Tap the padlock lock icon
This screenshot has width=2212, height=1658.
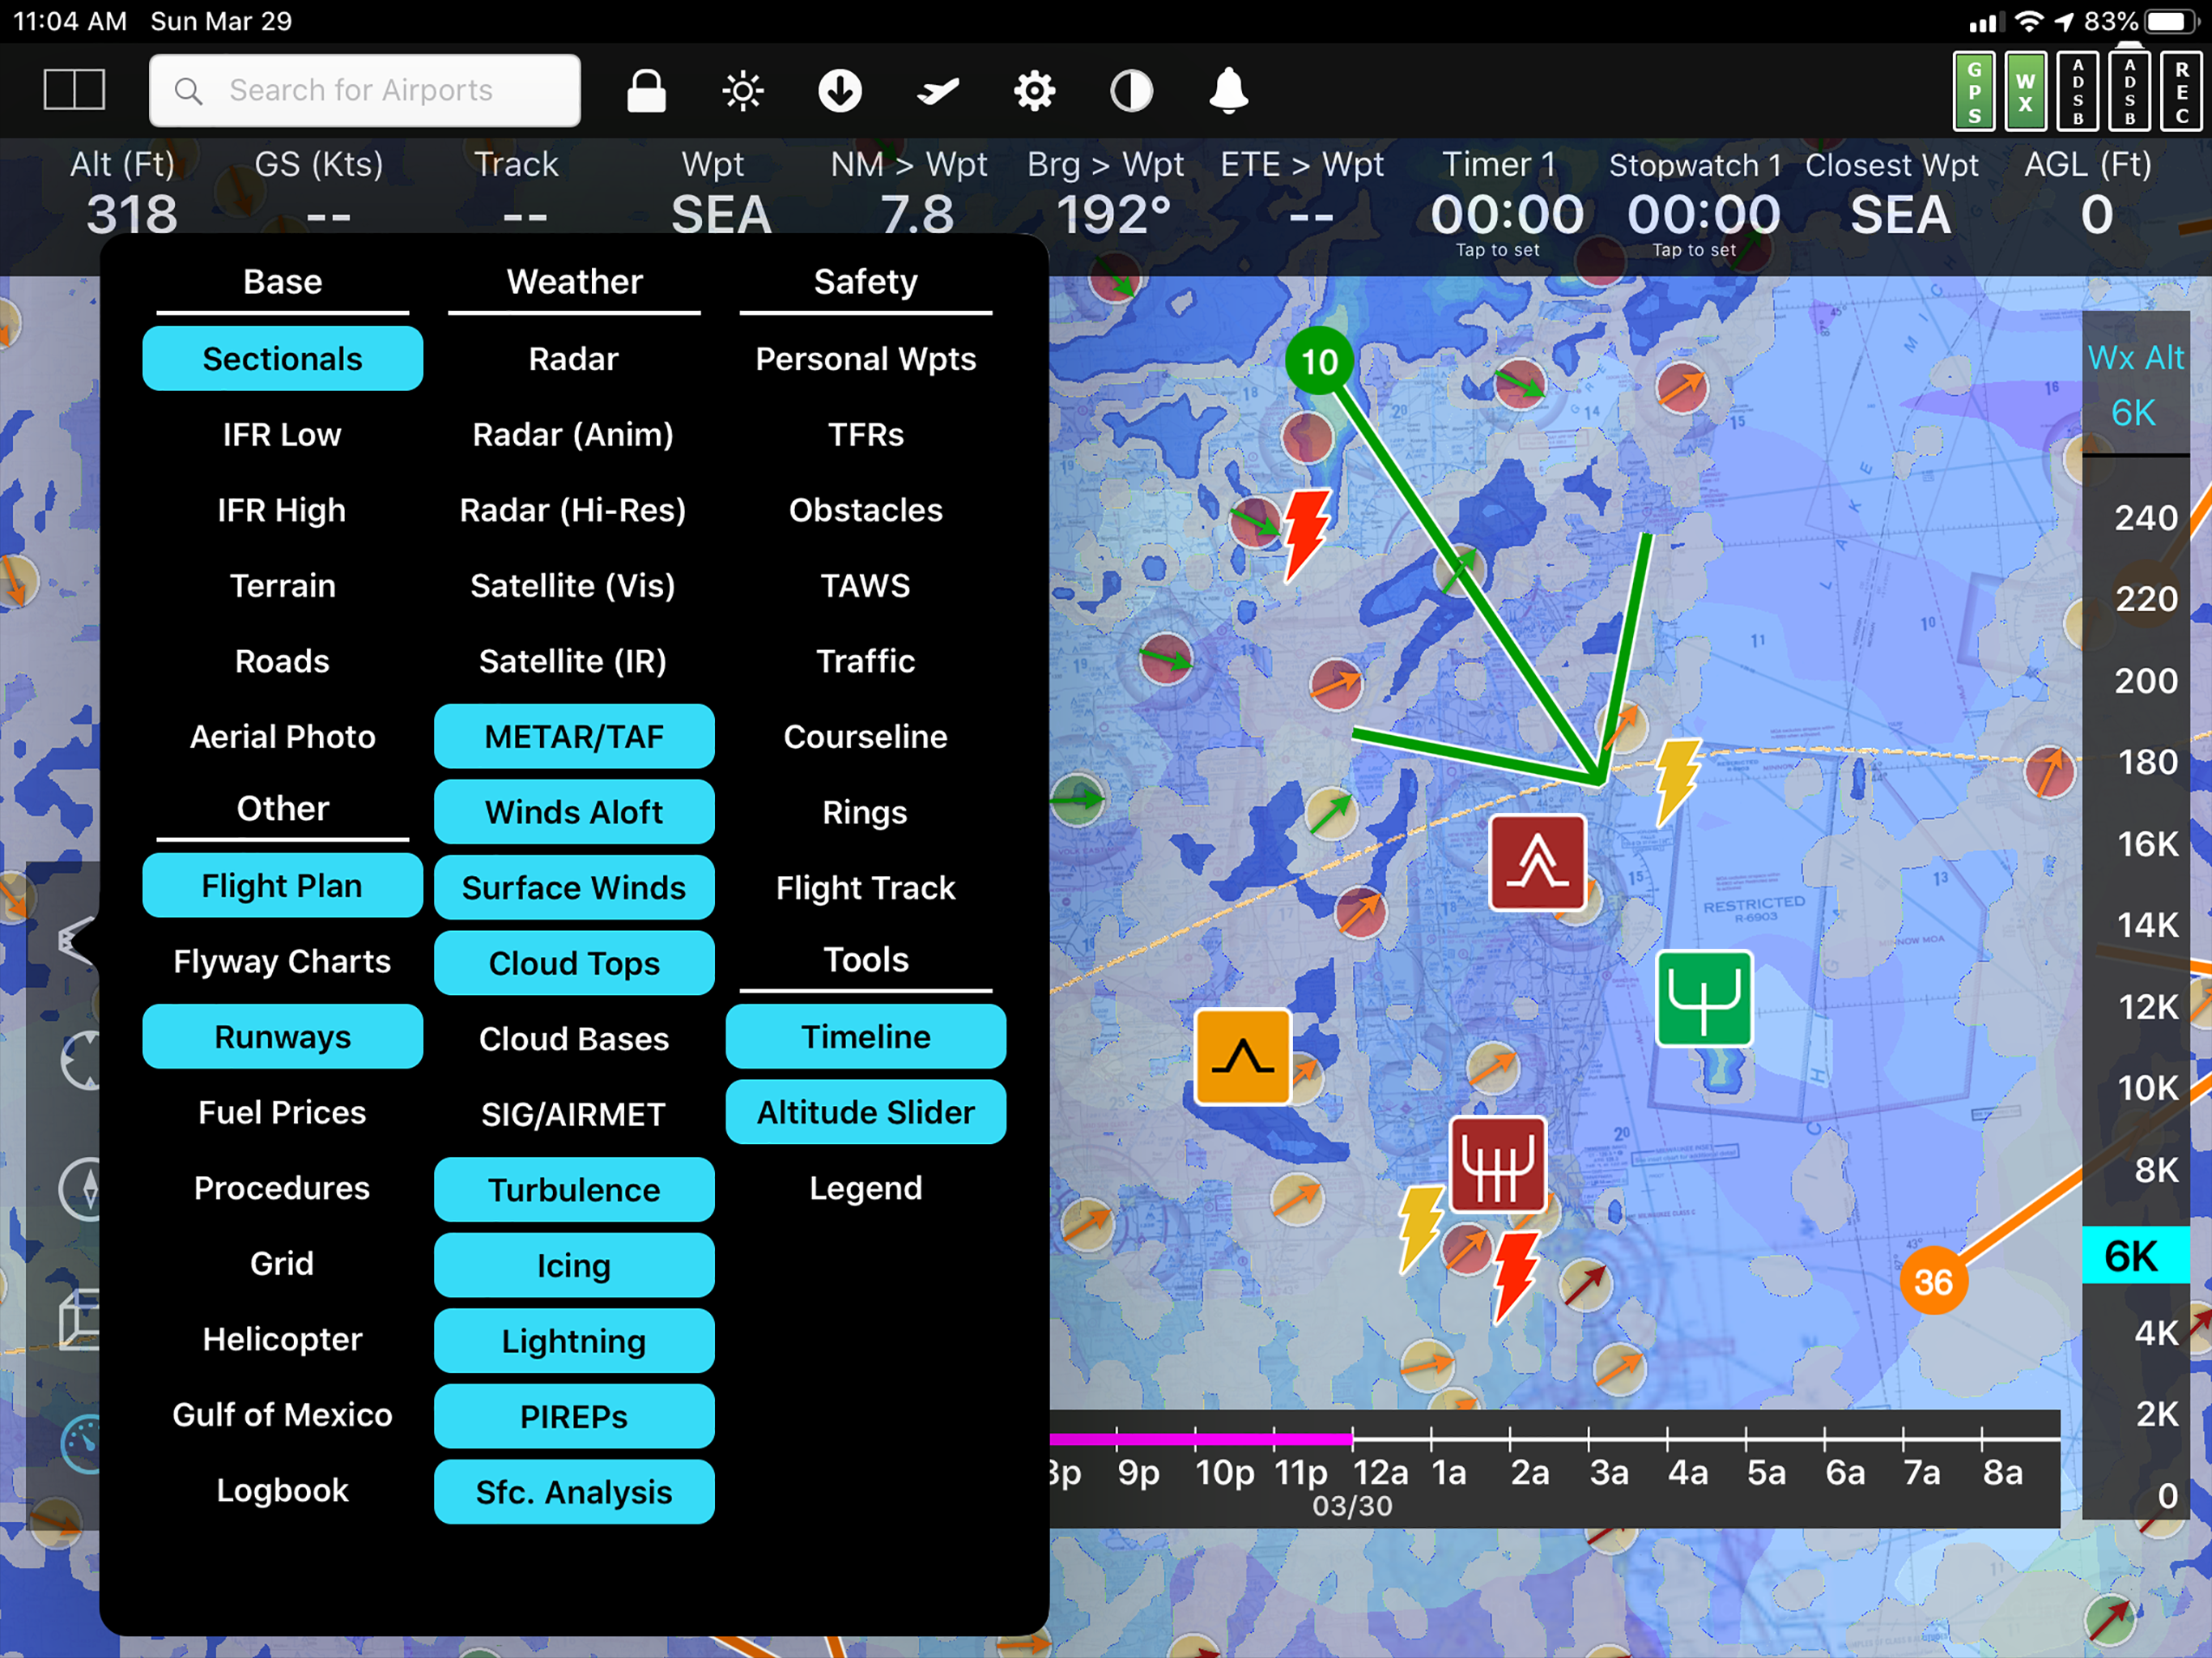click(646, 91)
